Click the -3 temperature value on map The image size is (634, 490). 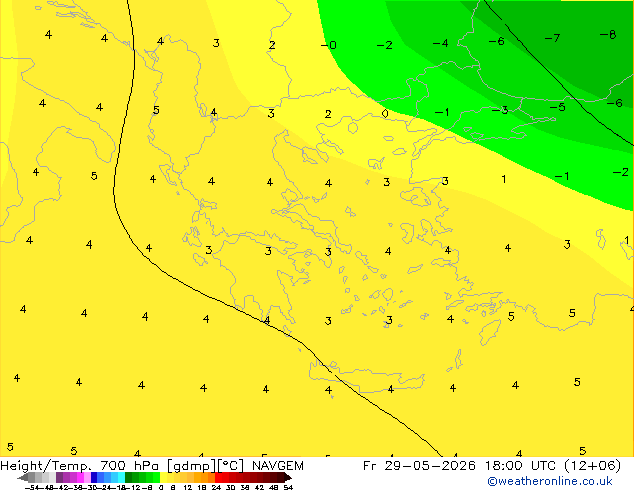pos(500,110)
